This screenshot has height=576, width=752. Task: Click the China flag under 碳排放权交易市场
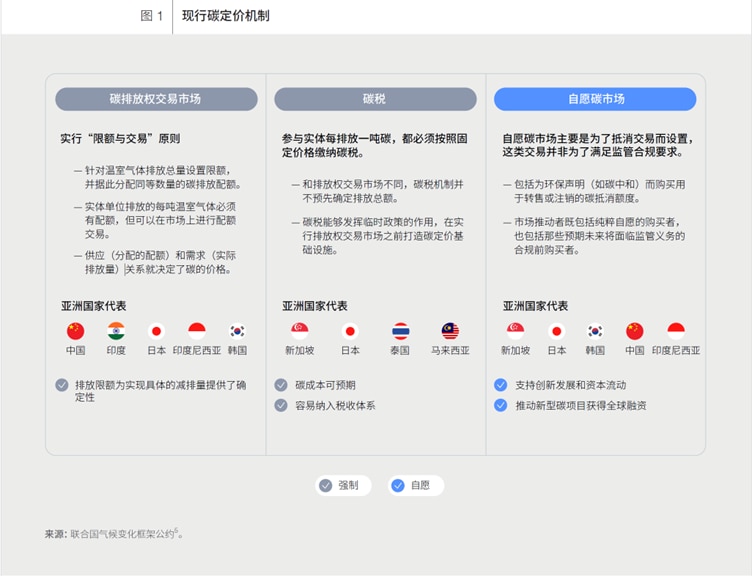click(x=75, y=331)
